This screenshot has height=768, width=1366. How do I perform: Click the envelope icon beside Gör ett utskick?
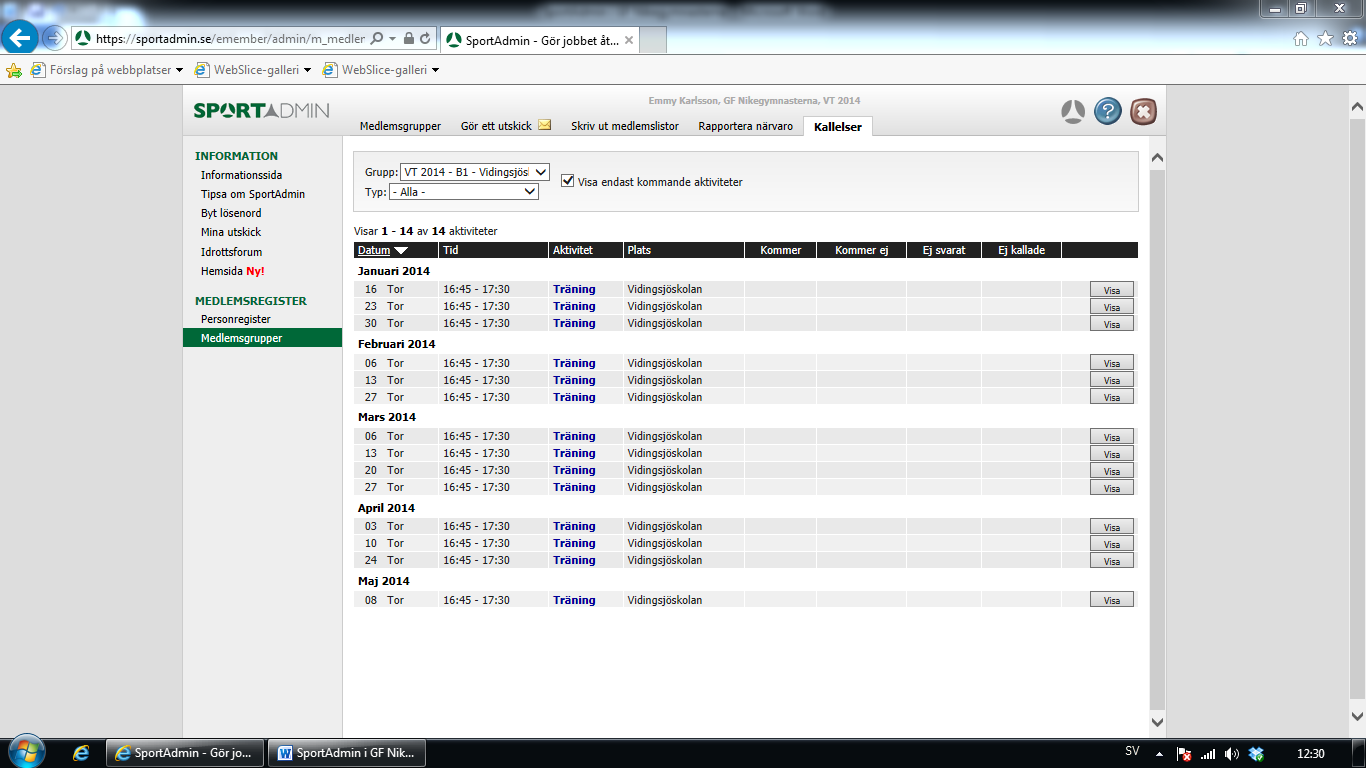click(x=544, y=126)
